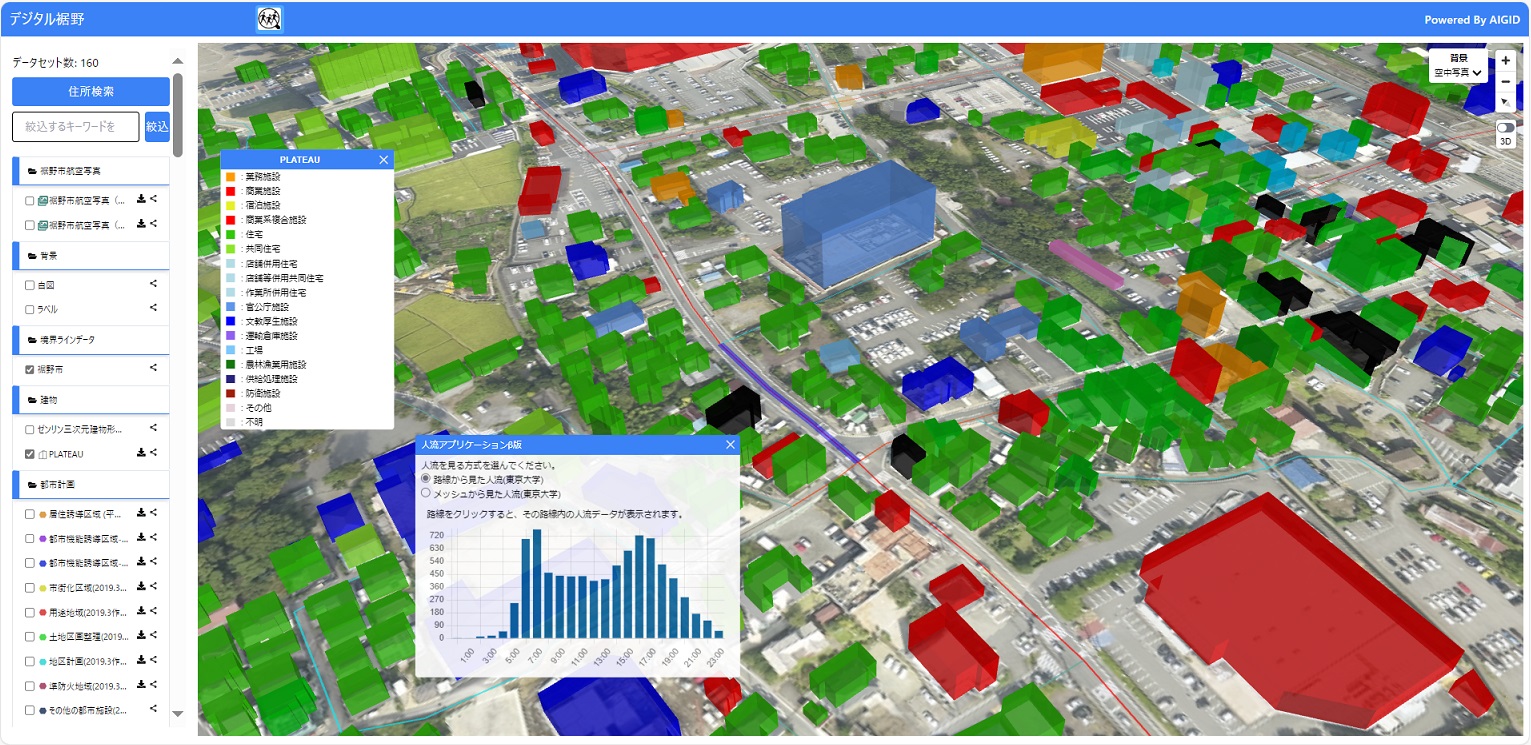Select メッシュから見た人流(東京大学) radio option

click(x=427, y=493)
